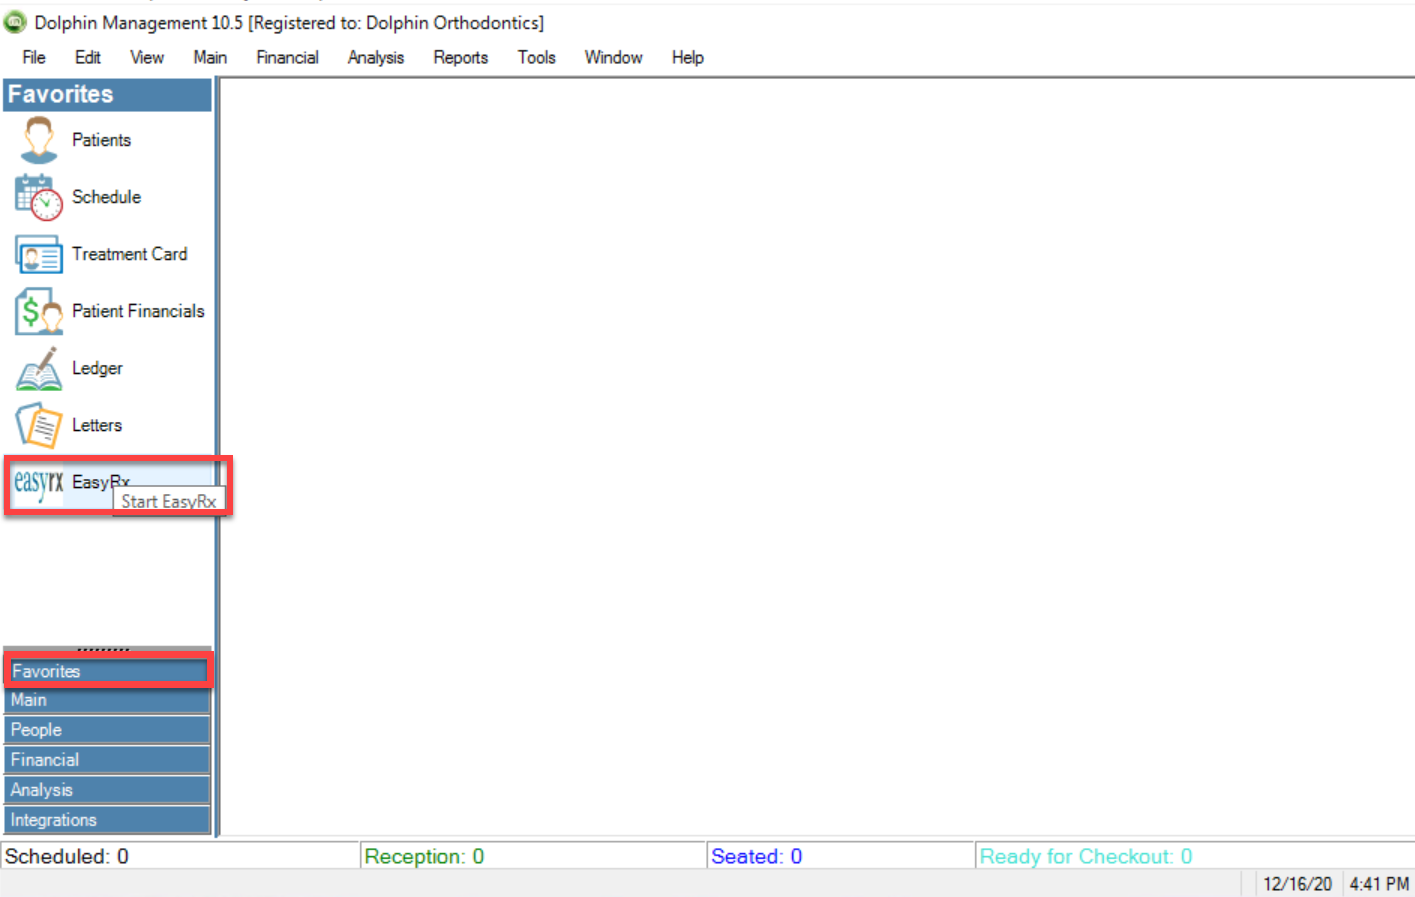This screenshot has width=1415, height=897.
Task: Click the dotted splitter grip above section bars
Action: coord(103,650)
